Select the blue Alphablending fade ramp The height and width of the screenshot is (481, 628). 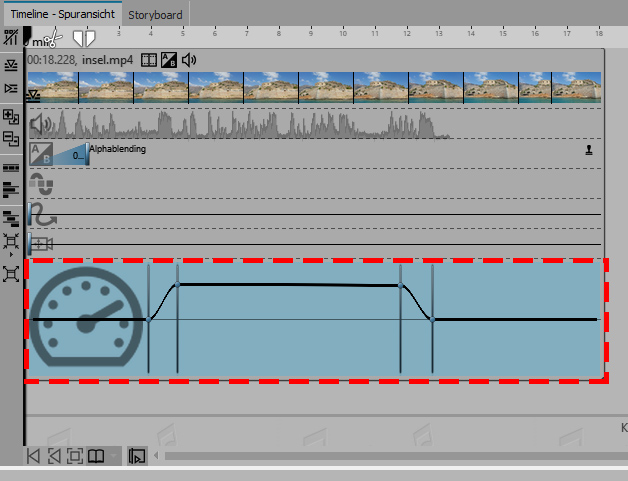coord(69,155)
